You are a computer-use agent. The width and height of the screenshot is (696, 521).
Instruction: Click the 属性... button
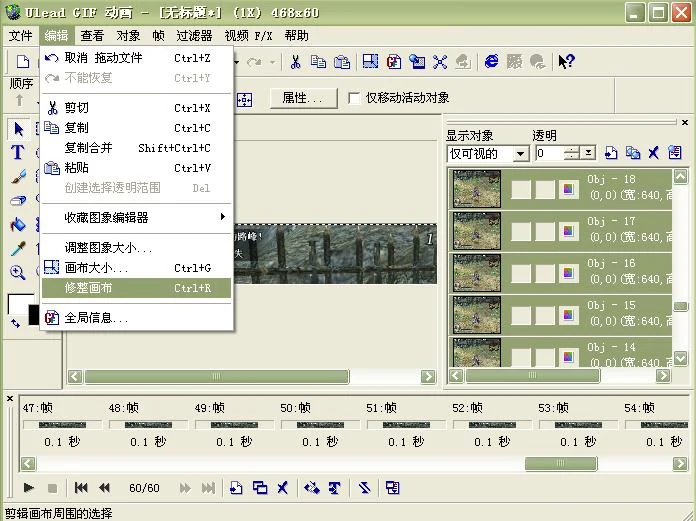coord(304,98)
